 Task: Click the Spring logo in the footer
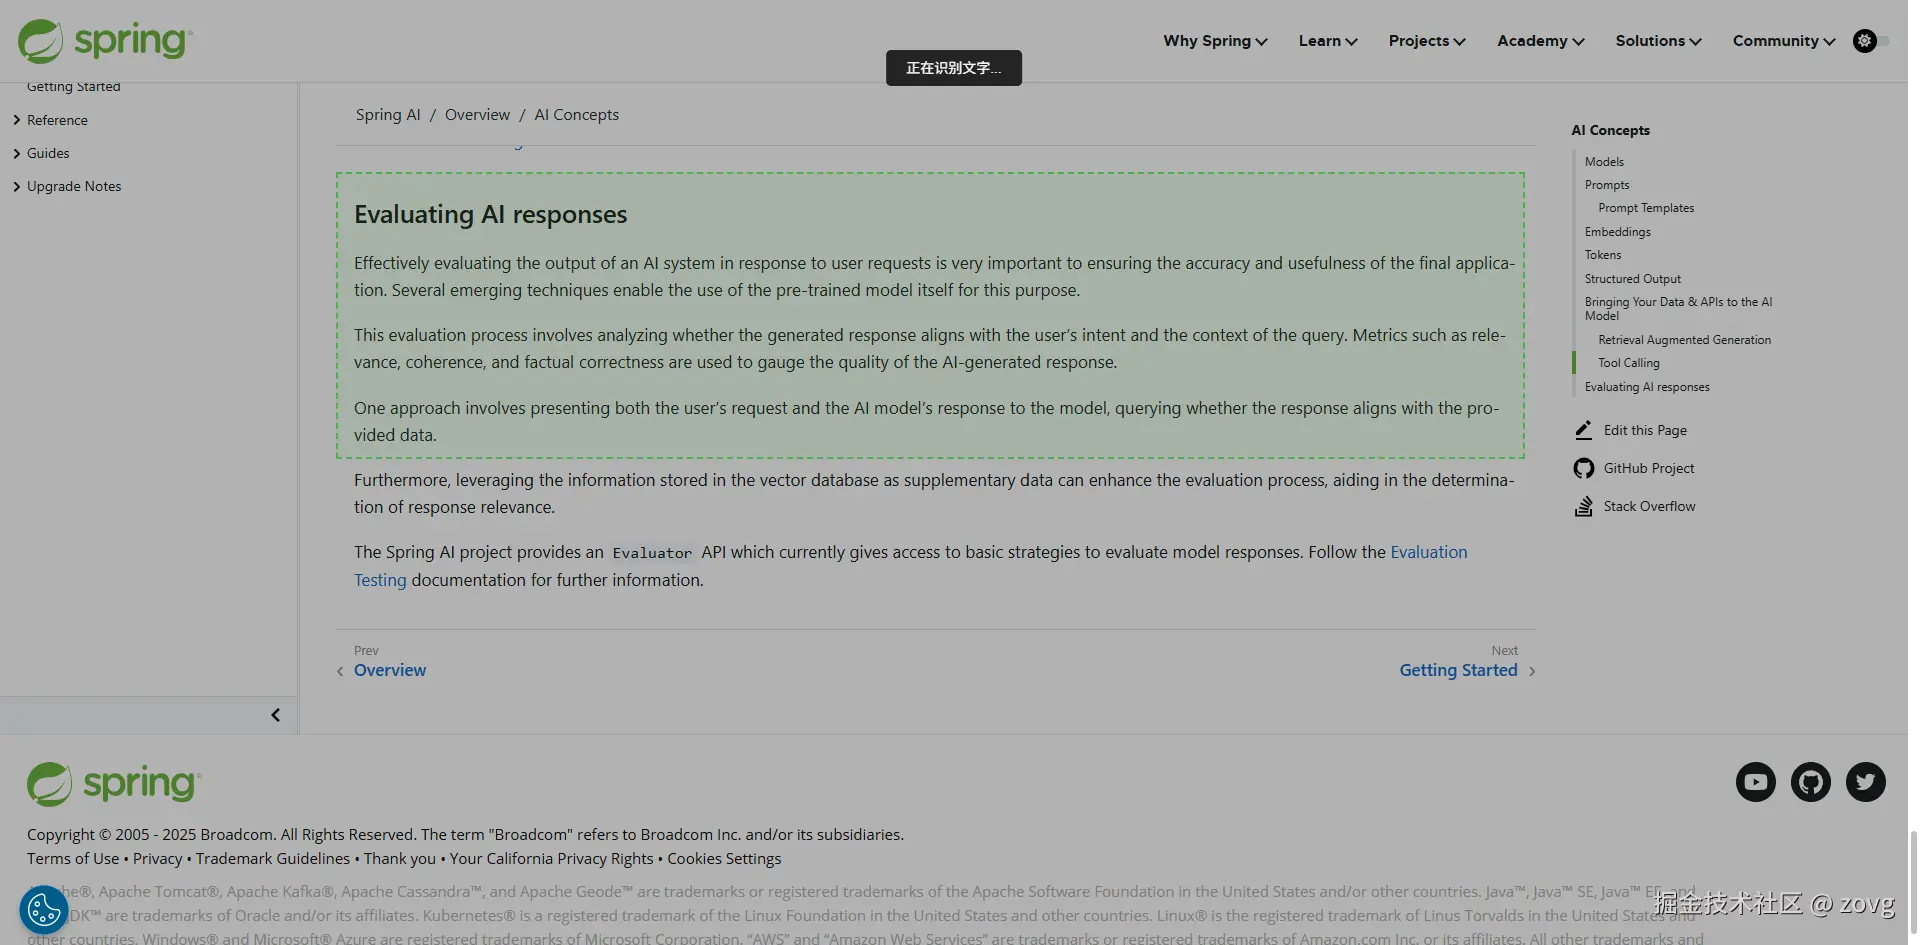coord(114,784)
